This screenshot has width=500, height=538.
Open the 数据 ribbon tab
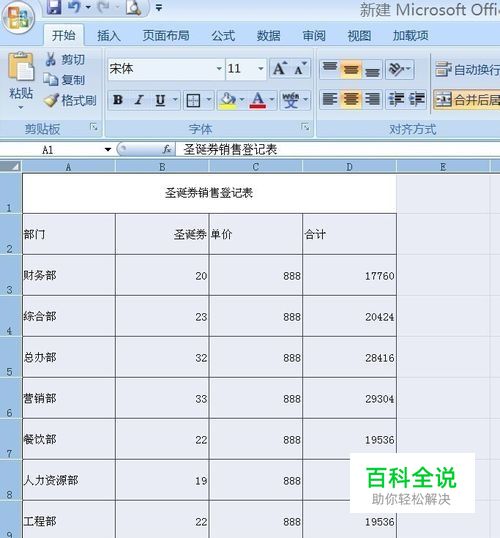(x=268, y=36)
